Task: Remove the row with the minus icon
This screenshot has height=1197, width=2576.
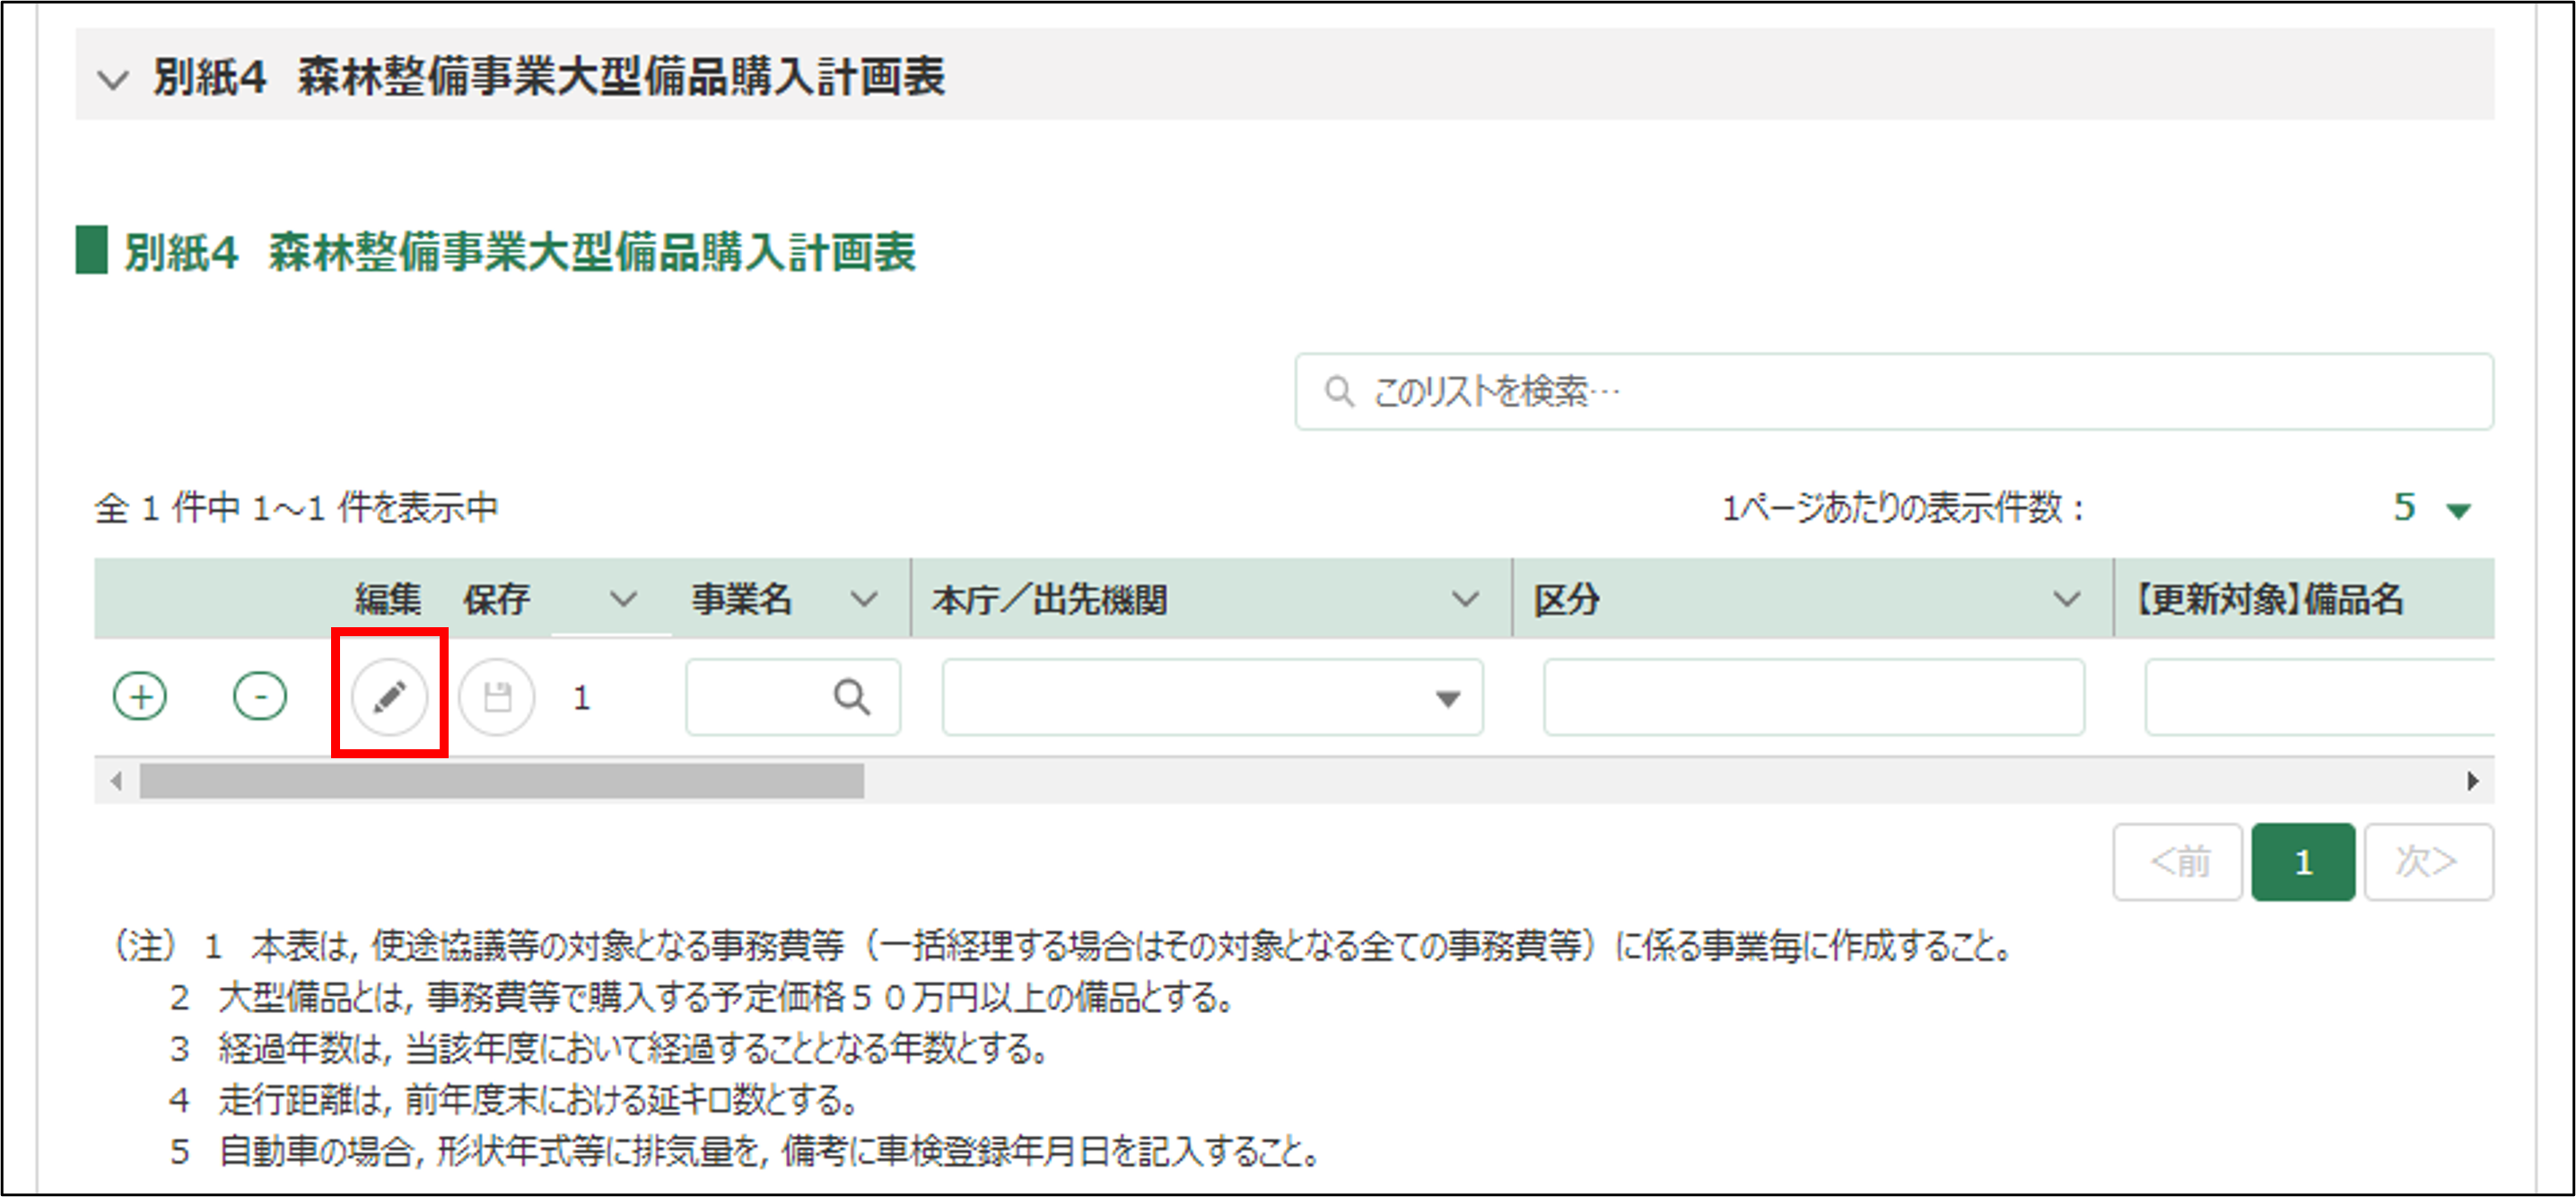Action: (260, 697)
